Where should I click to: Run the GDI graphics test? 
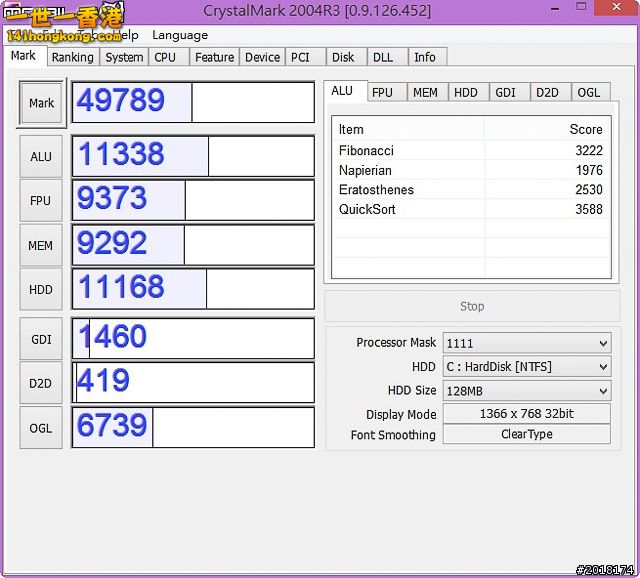point(41,339)
